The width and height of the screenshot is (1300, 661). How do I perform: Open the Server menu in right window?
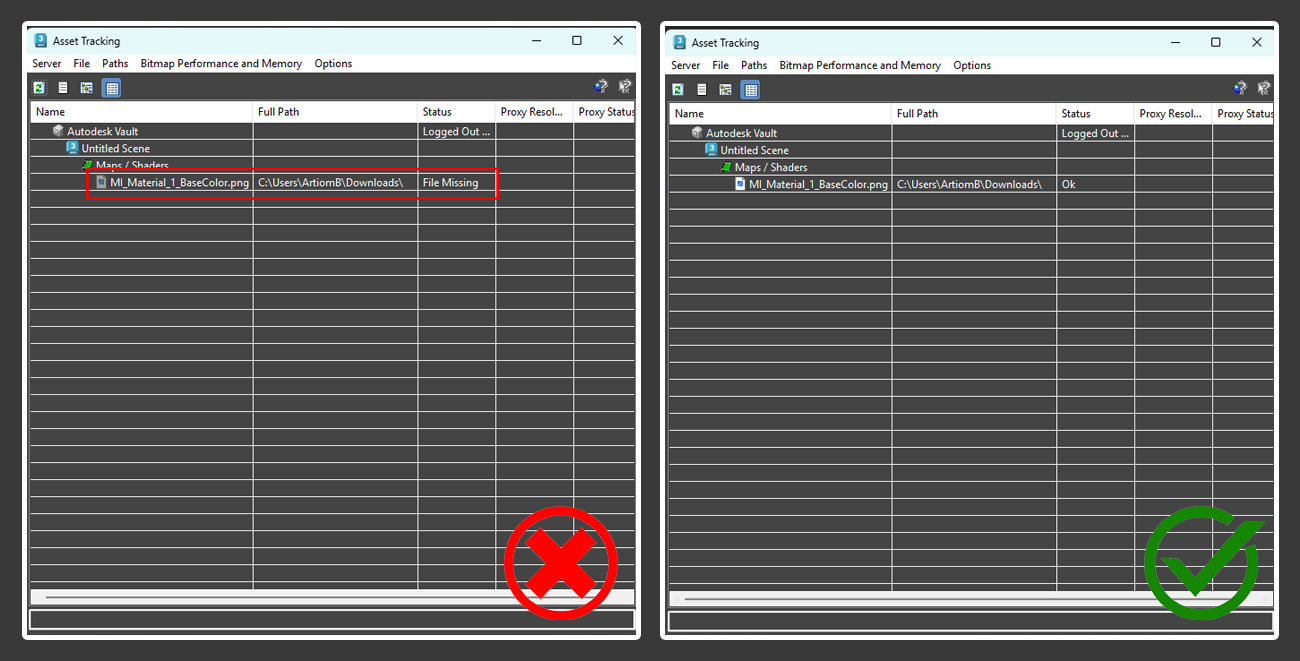click(685, 66)
